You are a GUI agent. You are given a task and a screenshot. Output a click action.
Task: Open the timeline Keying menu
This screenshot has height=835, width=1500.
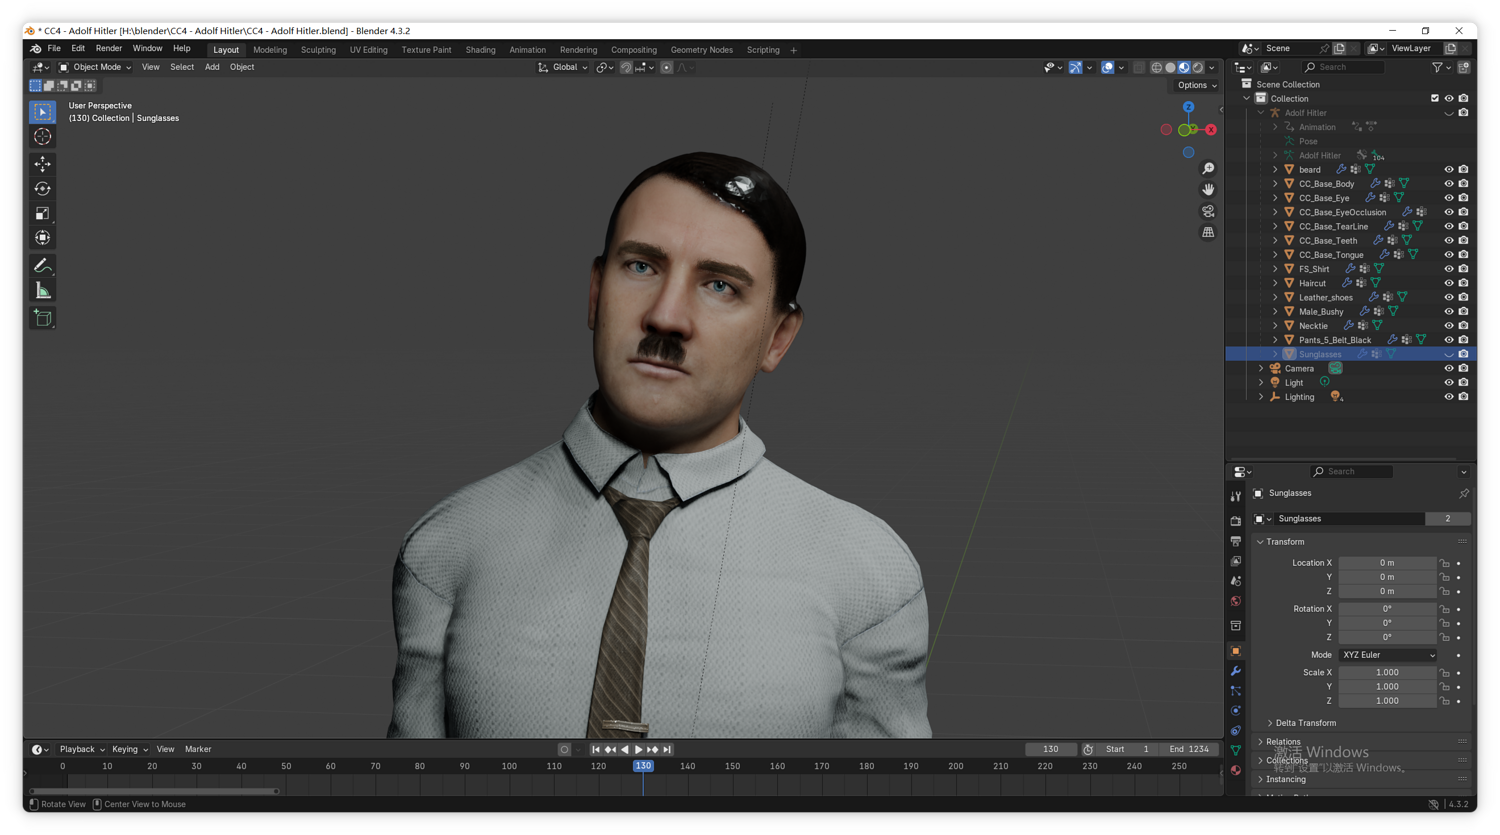(129, 749)
